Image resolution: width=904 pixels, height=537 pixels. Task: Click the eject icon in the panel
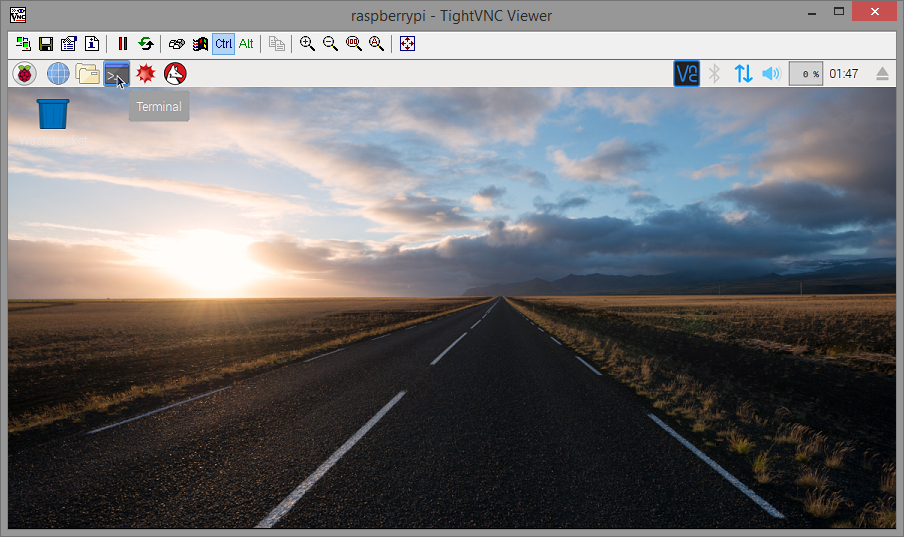(x=882, y=74)
